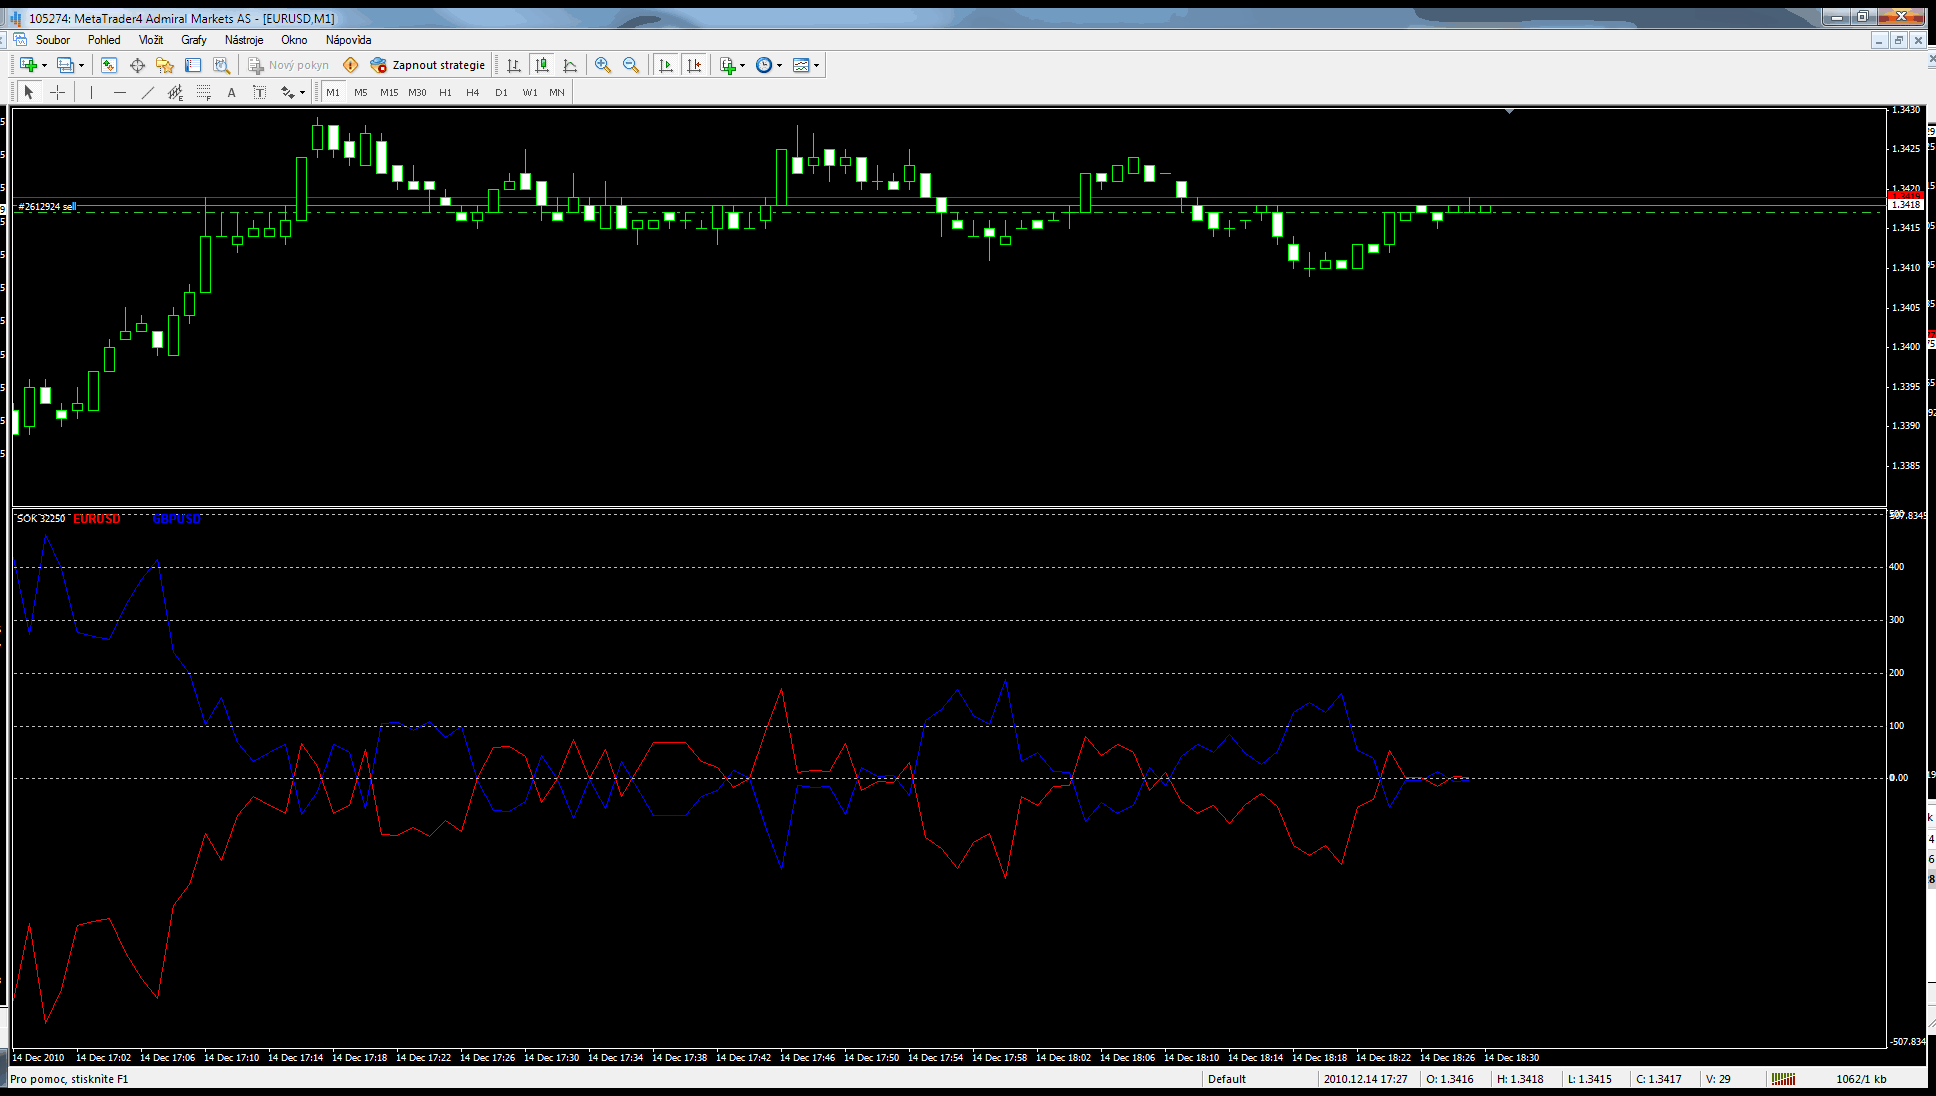Viewport: 1936px width, 1096px height.
Task: Select the Text 'A' tool
Action: click(232, 92)
